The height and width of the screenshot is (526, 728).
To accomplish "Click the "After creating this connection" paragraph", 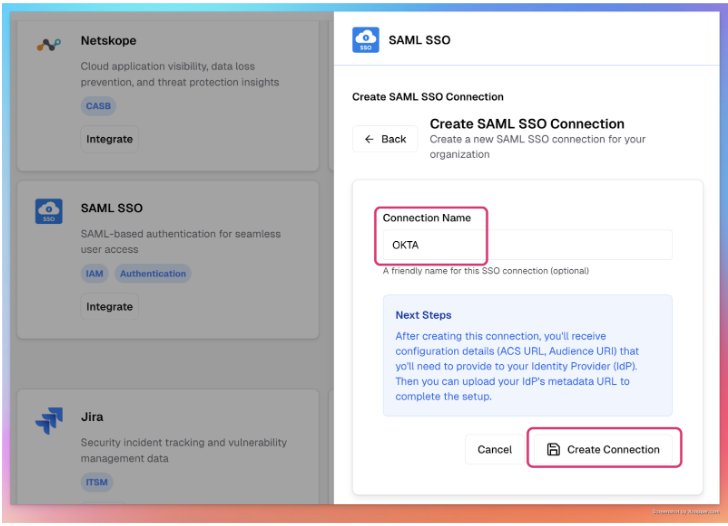I will tap(517, 366).
